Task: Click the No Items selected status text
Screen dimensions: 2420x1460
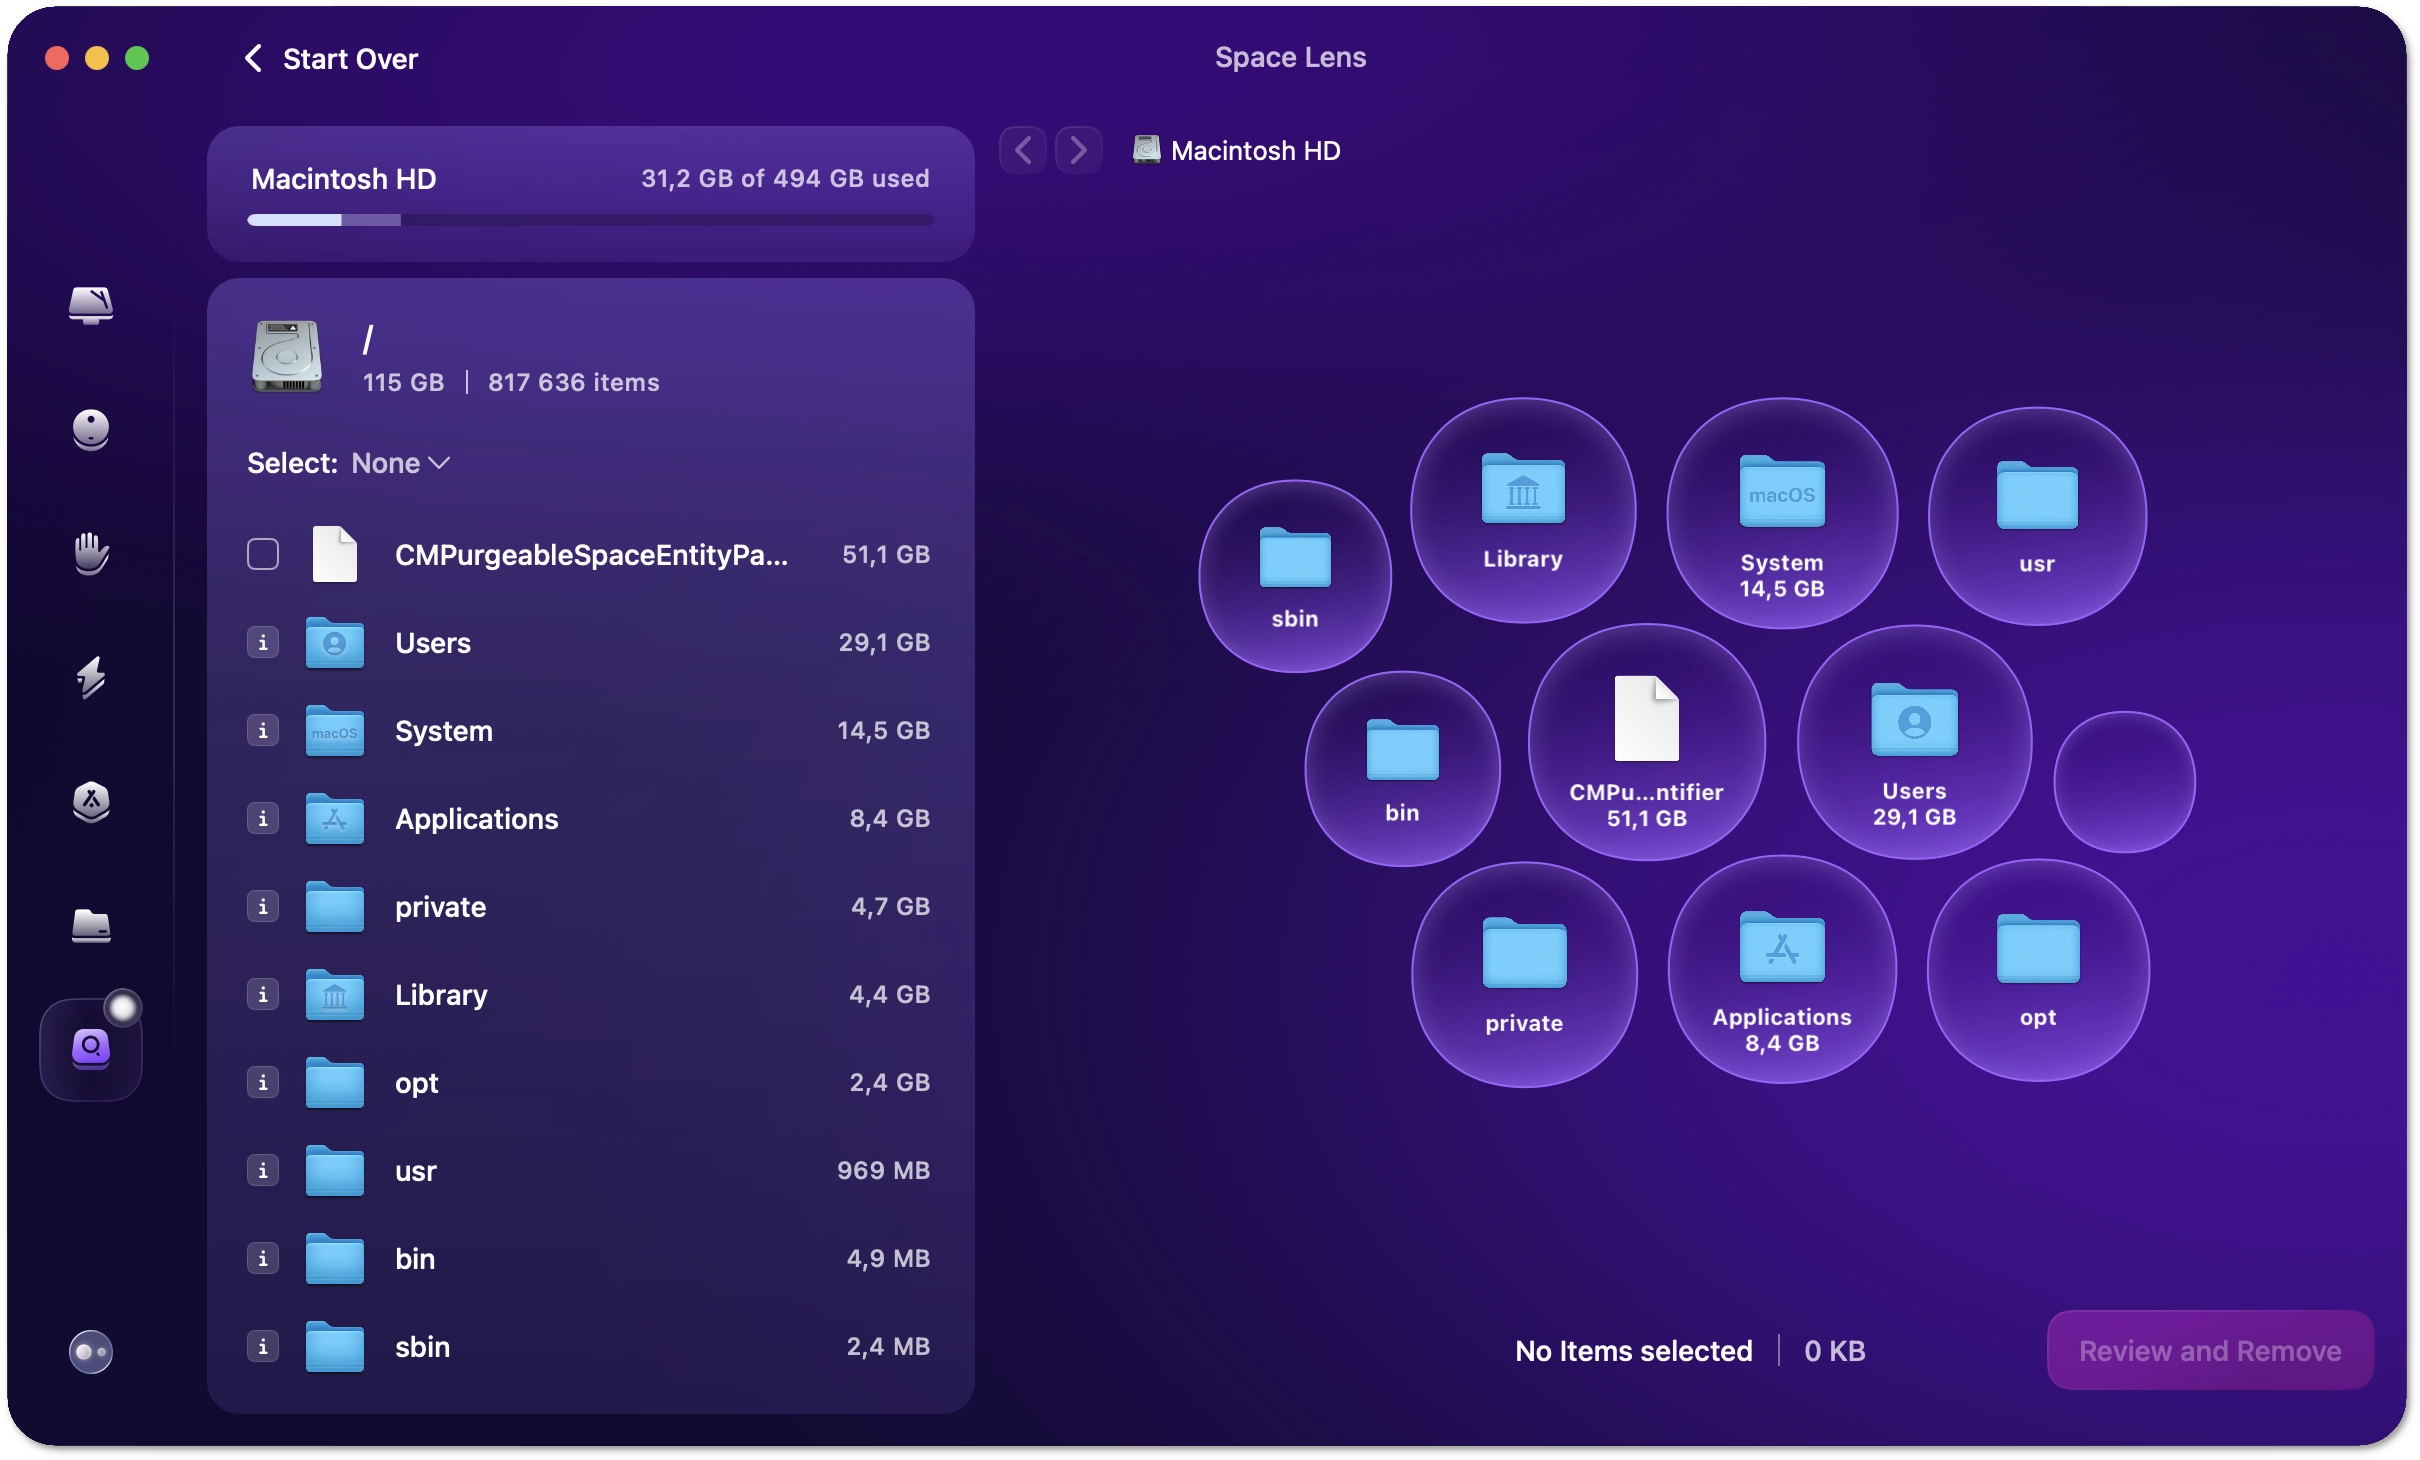Action: tap(1634, 1351)
